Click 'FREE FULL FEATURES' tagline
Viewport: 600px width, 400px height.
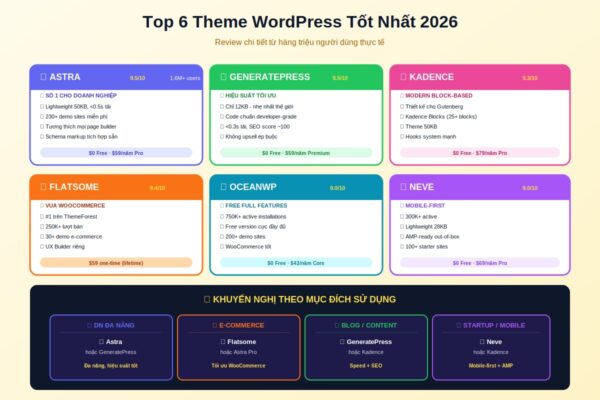pos(254,206)
